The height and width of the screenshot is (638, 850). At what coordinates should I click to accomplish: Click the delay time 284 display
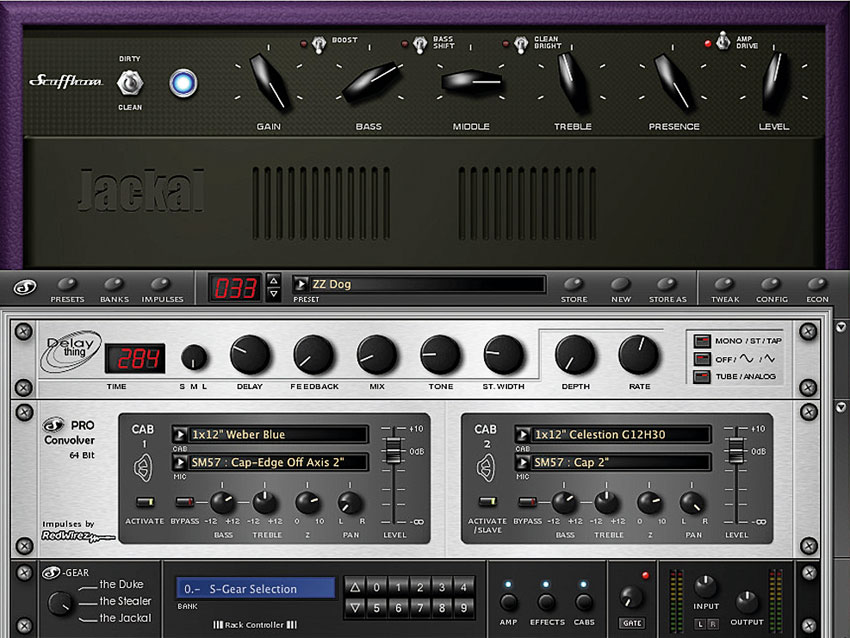pos(134,358)
